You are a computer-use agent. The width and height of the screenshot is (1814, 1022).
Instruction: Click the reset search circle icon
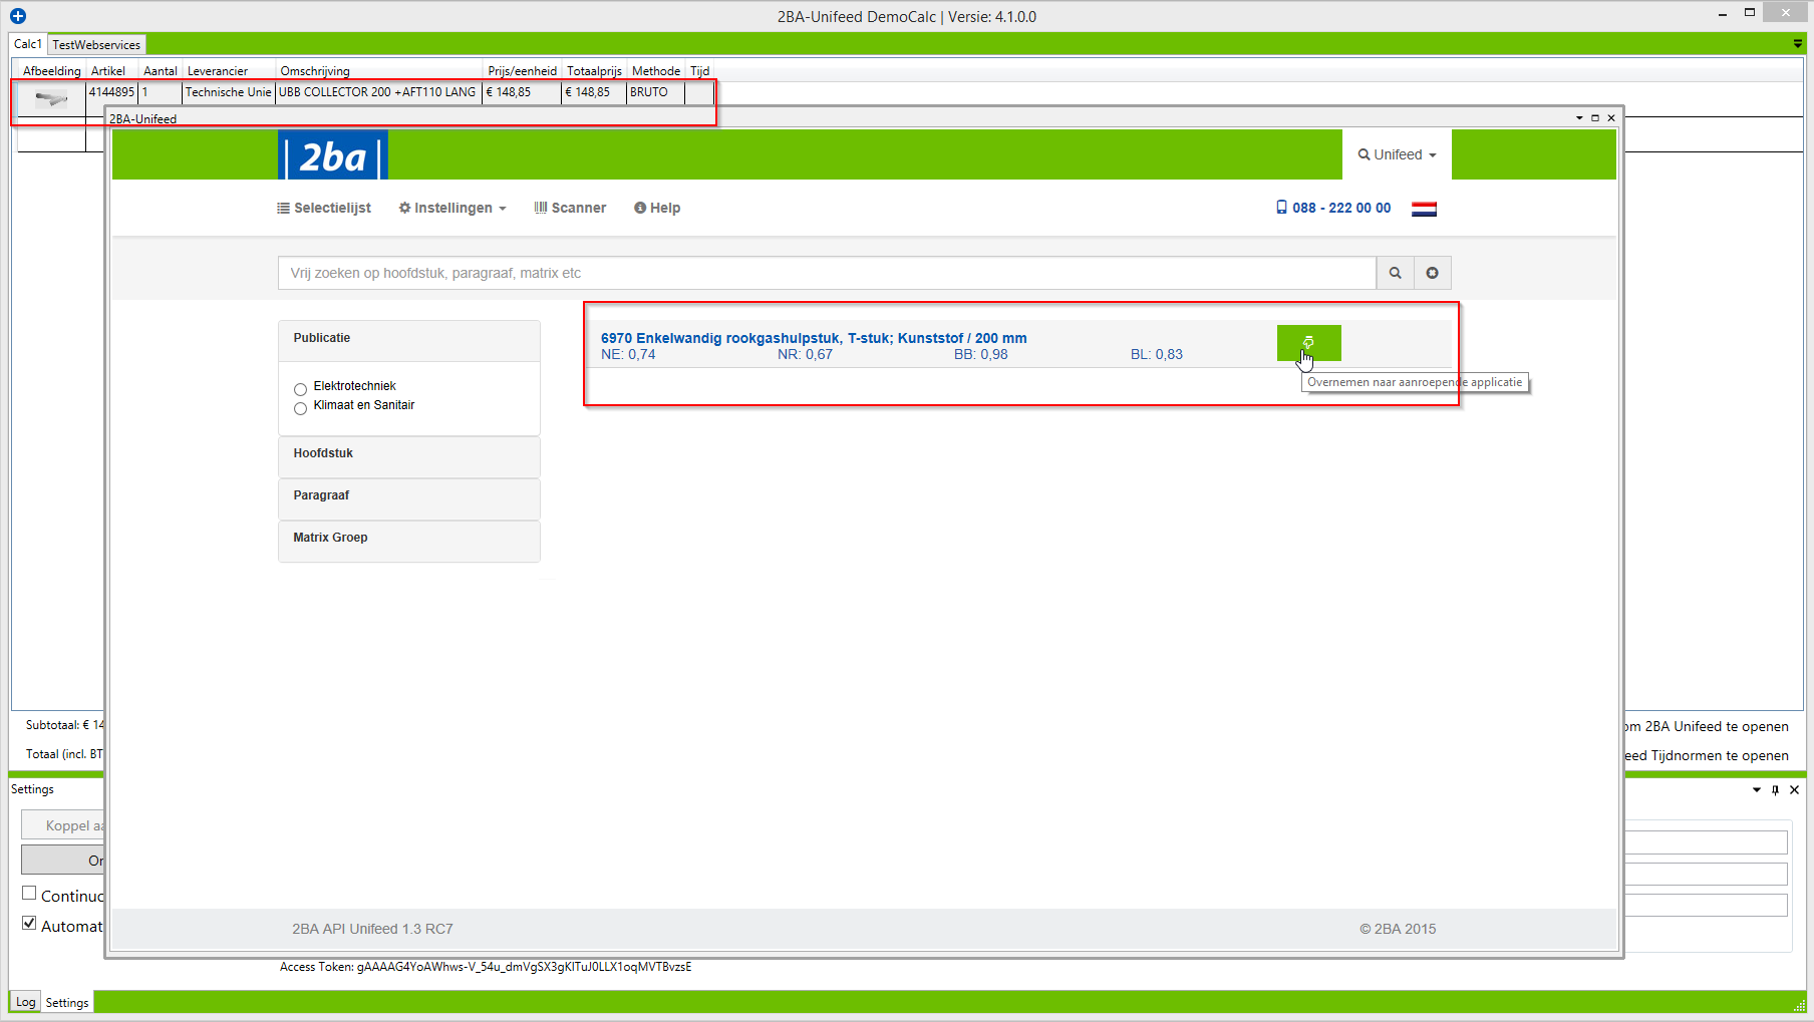click(1432, 273)
